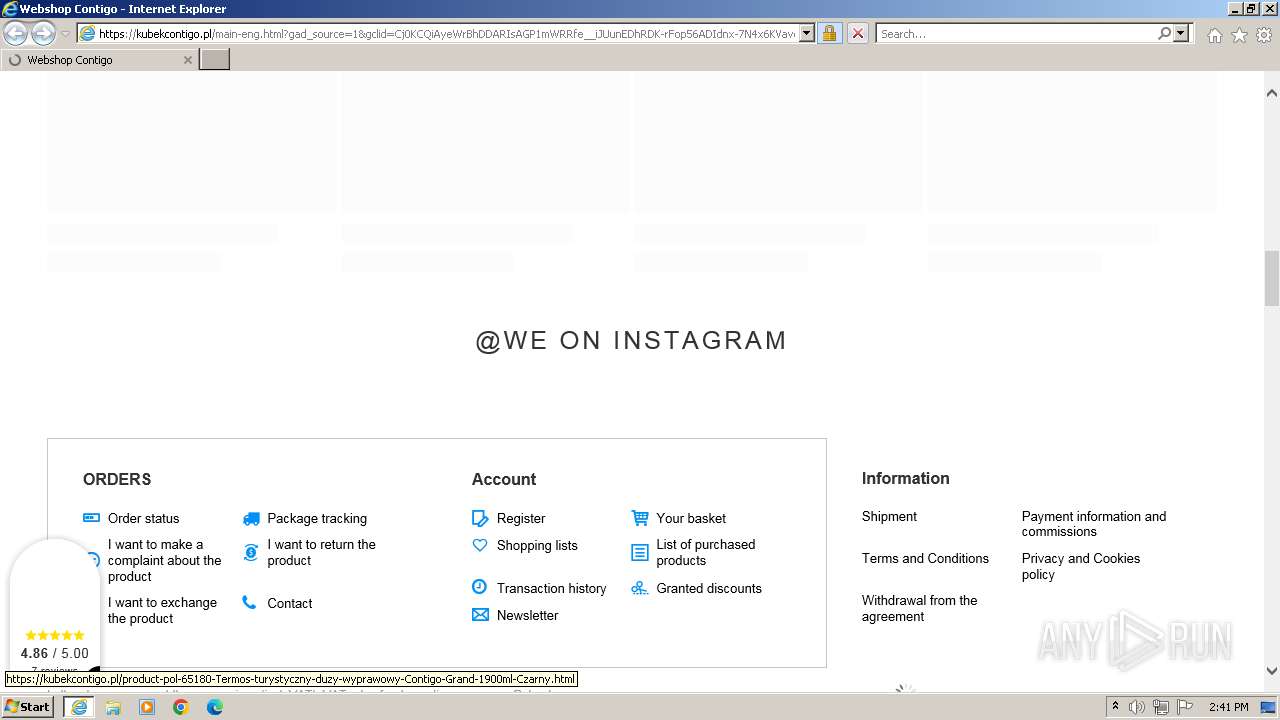
Task: Open the Order status link
Action: [144, 518]
